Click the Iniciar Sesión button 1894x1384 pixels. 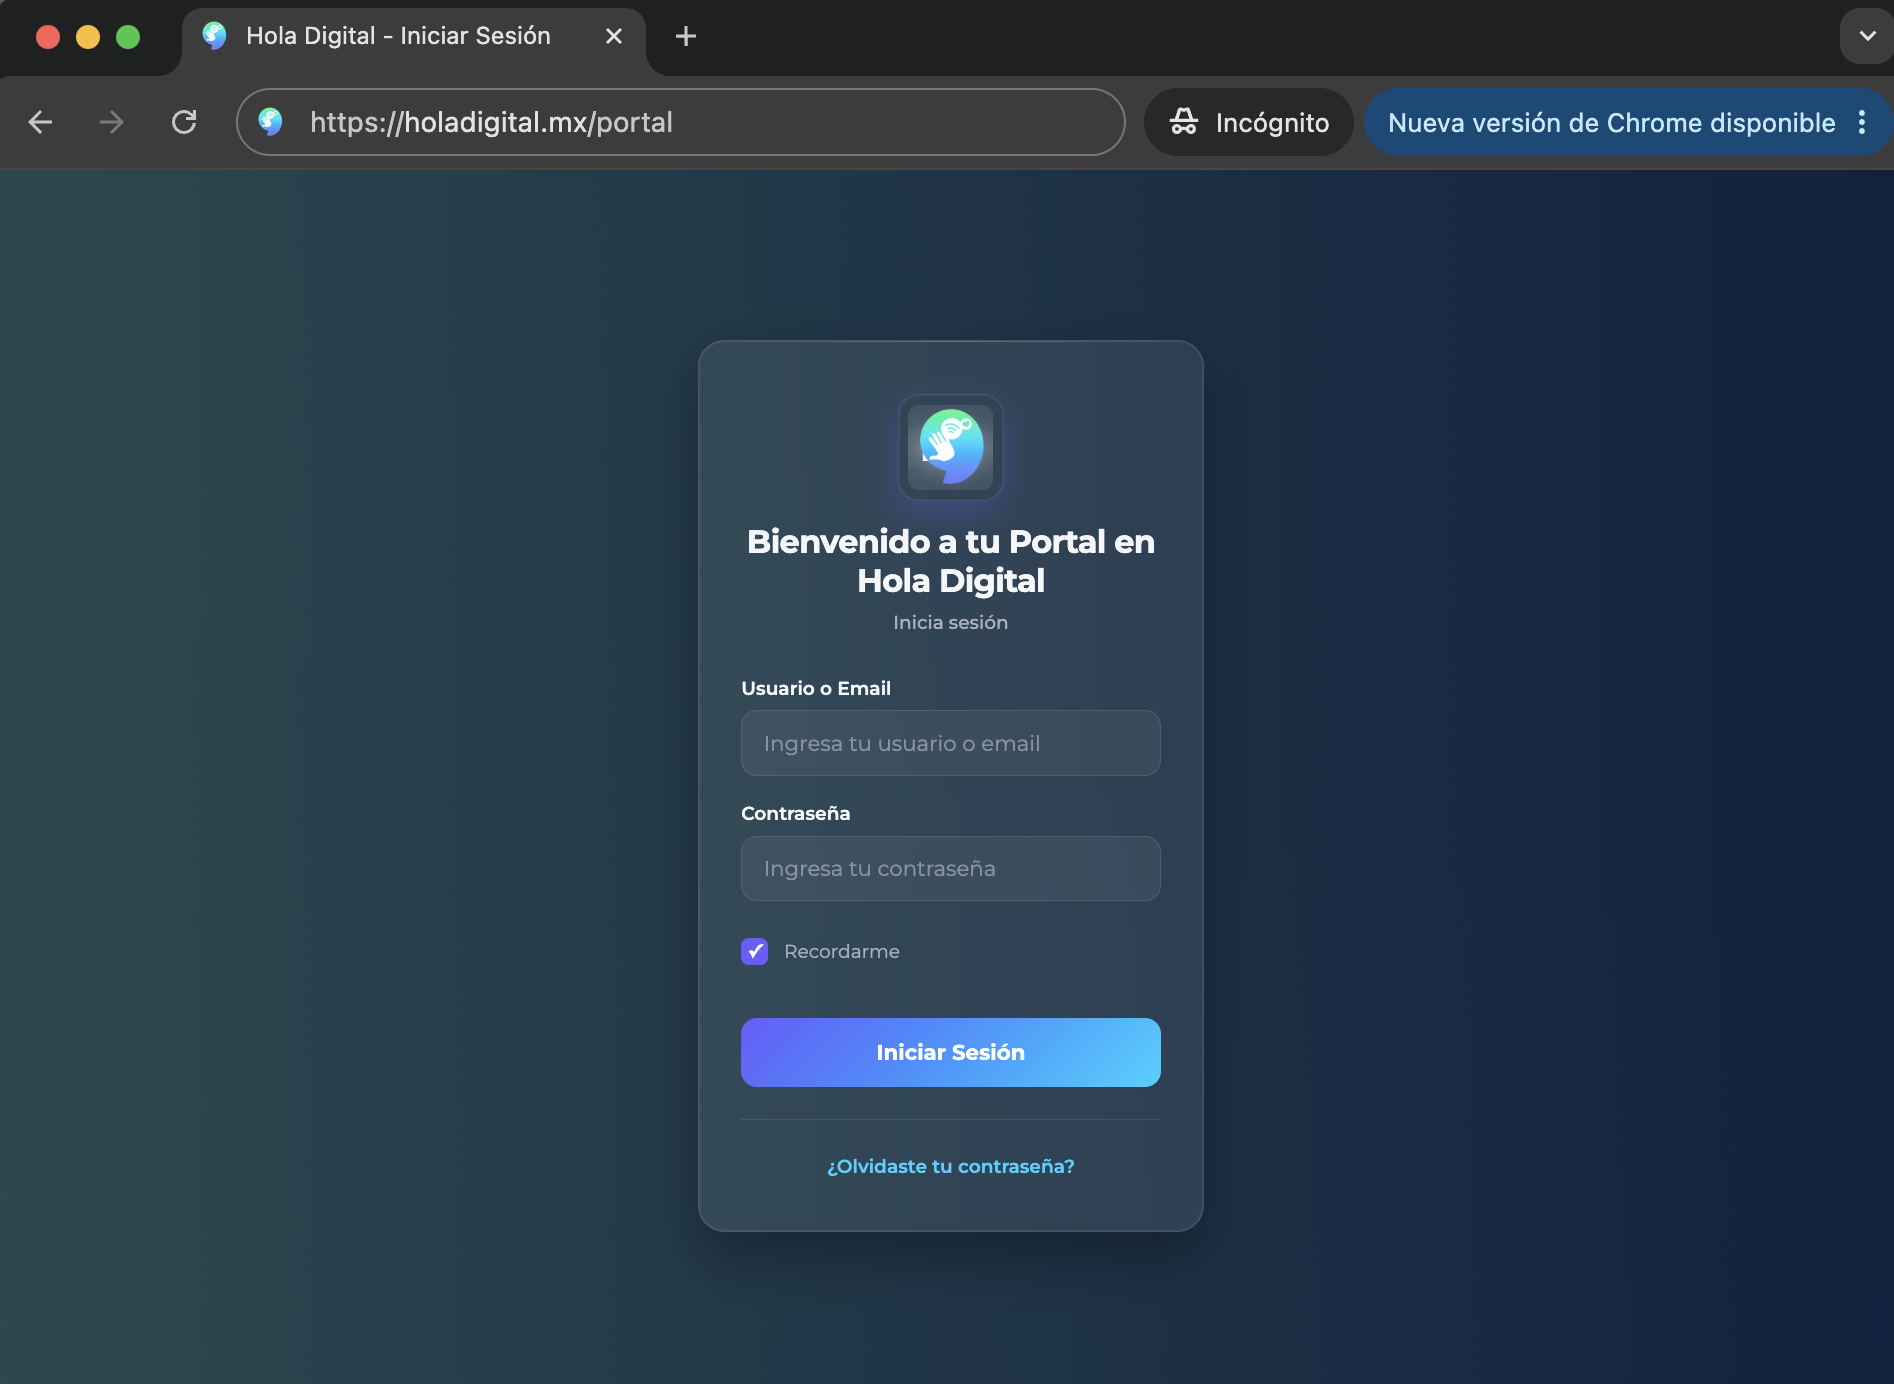tap(950, 1052)
